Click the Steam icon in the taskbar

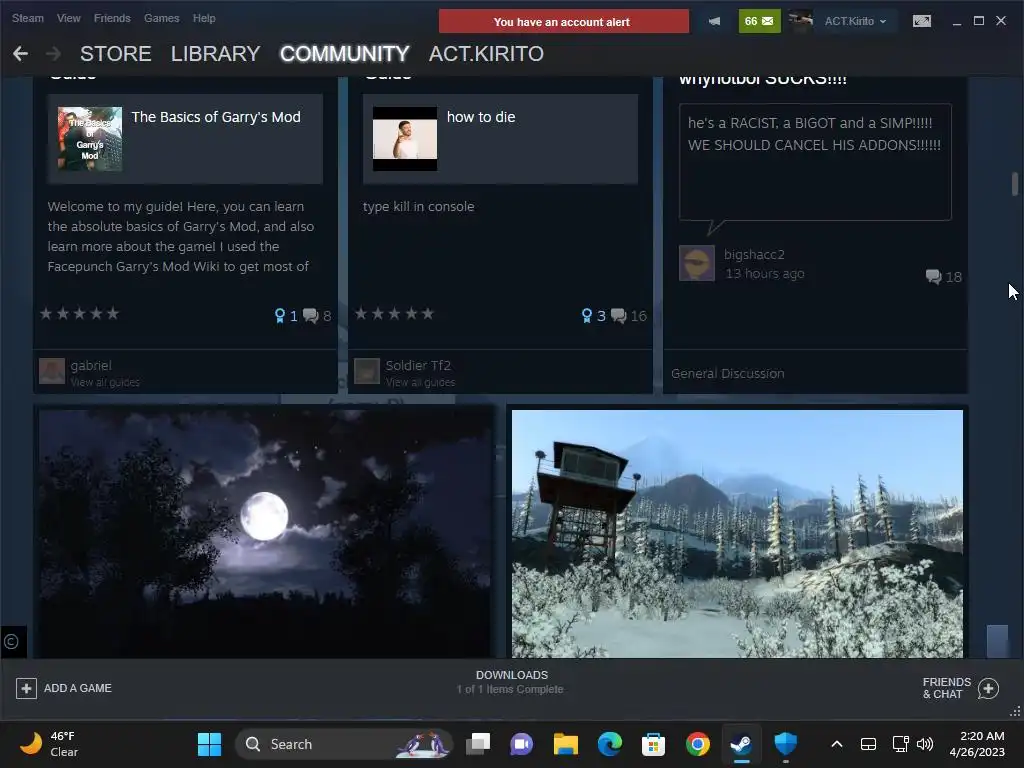(x=741, y=744)
